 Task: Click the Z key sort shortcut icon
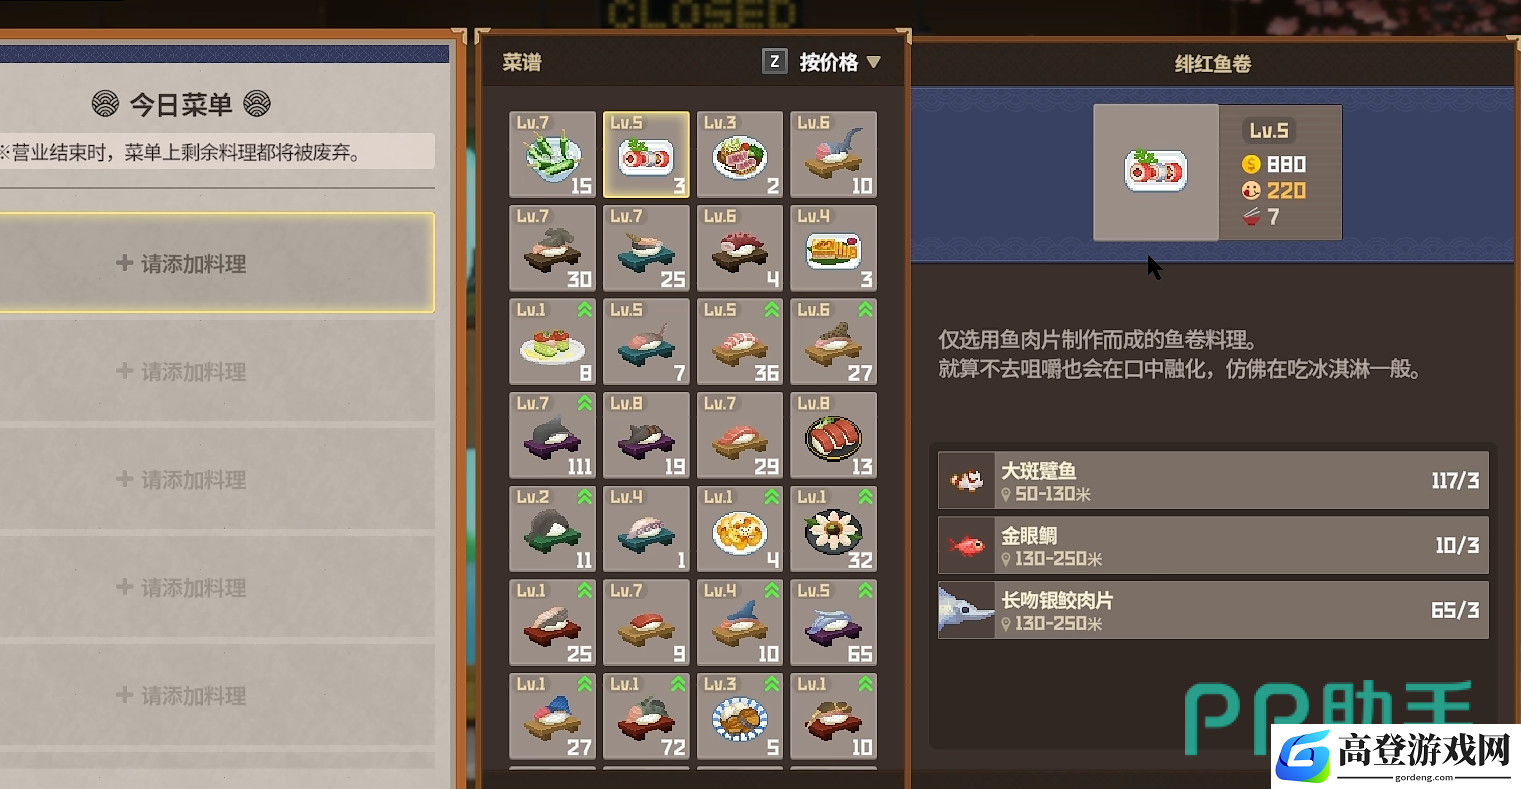(x=774, y=62)
